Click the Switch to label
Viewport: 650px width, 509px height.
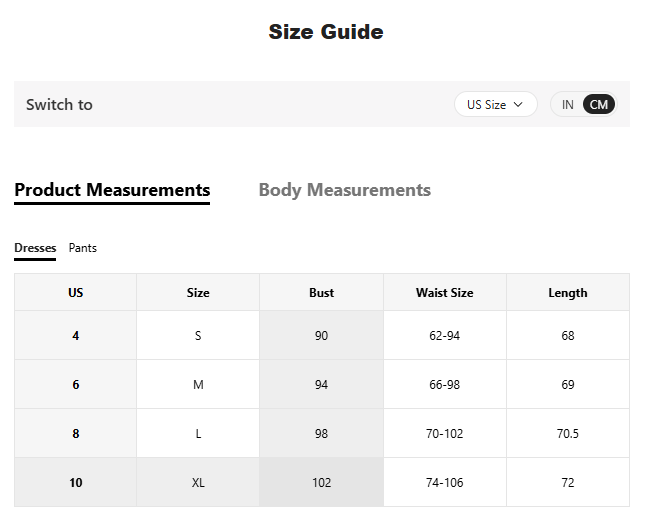pos(59,104)
